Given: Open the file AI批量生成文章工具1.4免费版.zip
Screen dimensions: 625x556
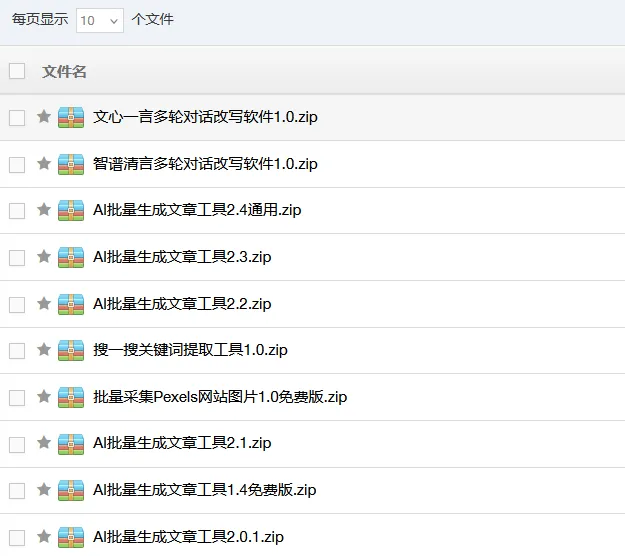Looking at the screenshot, I should click(x=204, y=490).
